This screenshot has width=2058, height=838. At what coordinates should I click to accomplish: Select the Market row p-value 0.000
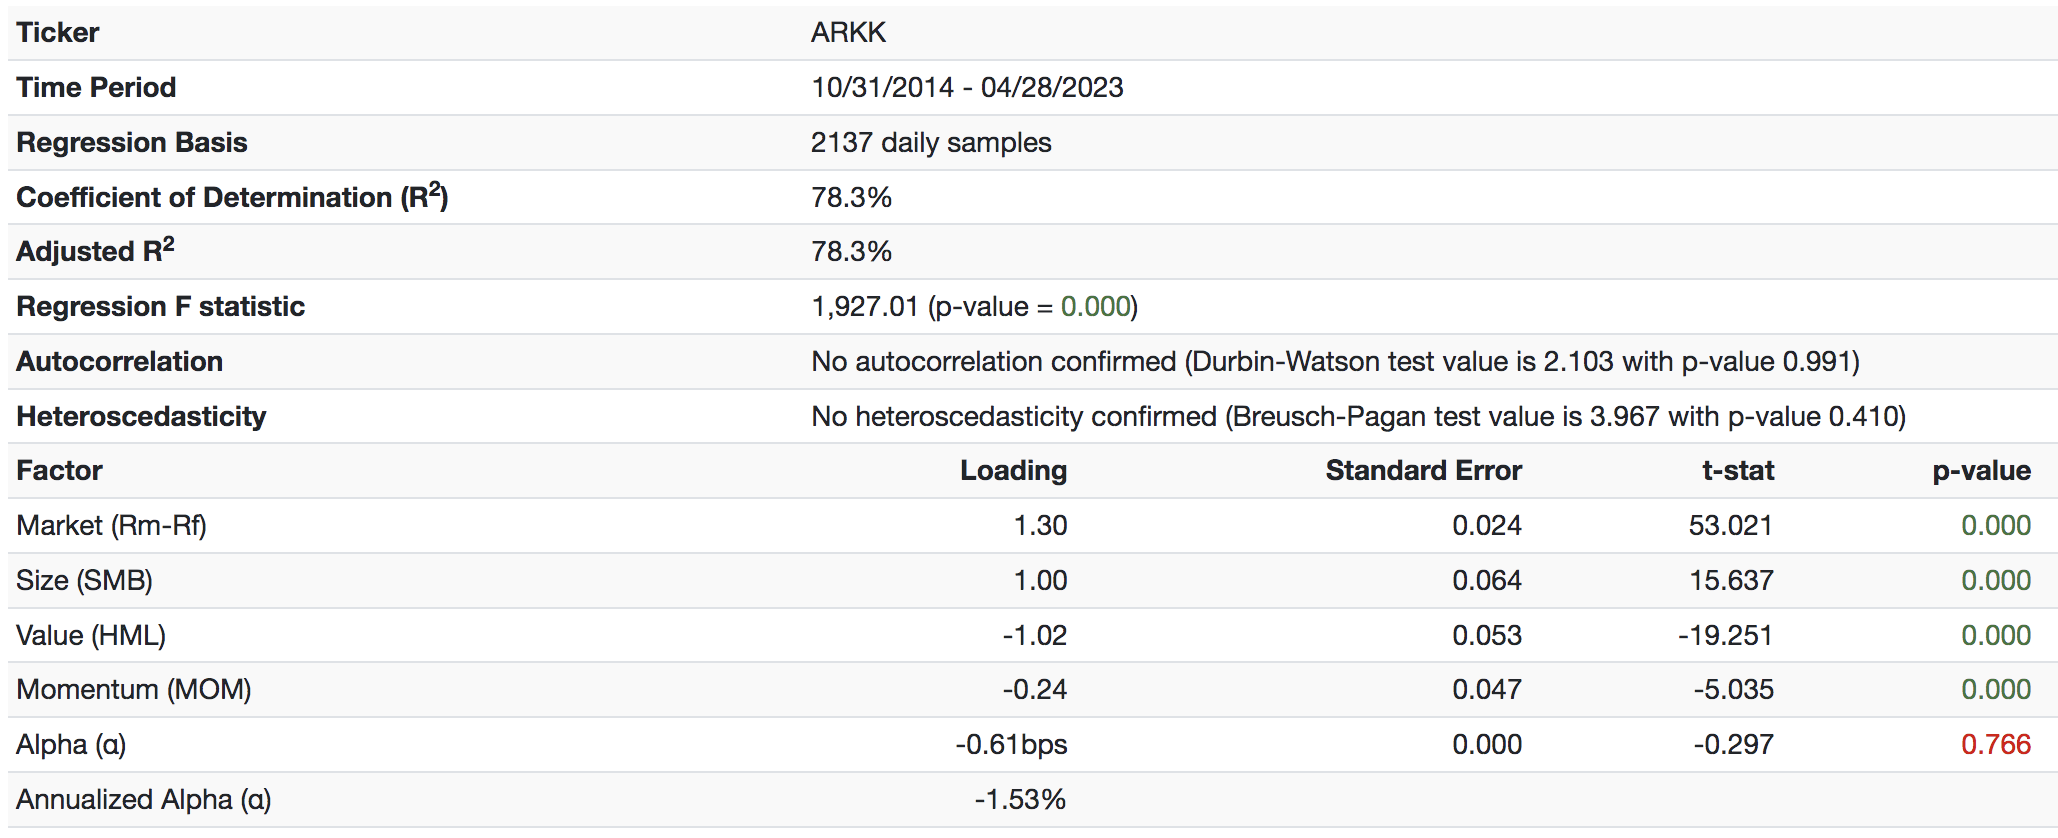coord(1996,525)
